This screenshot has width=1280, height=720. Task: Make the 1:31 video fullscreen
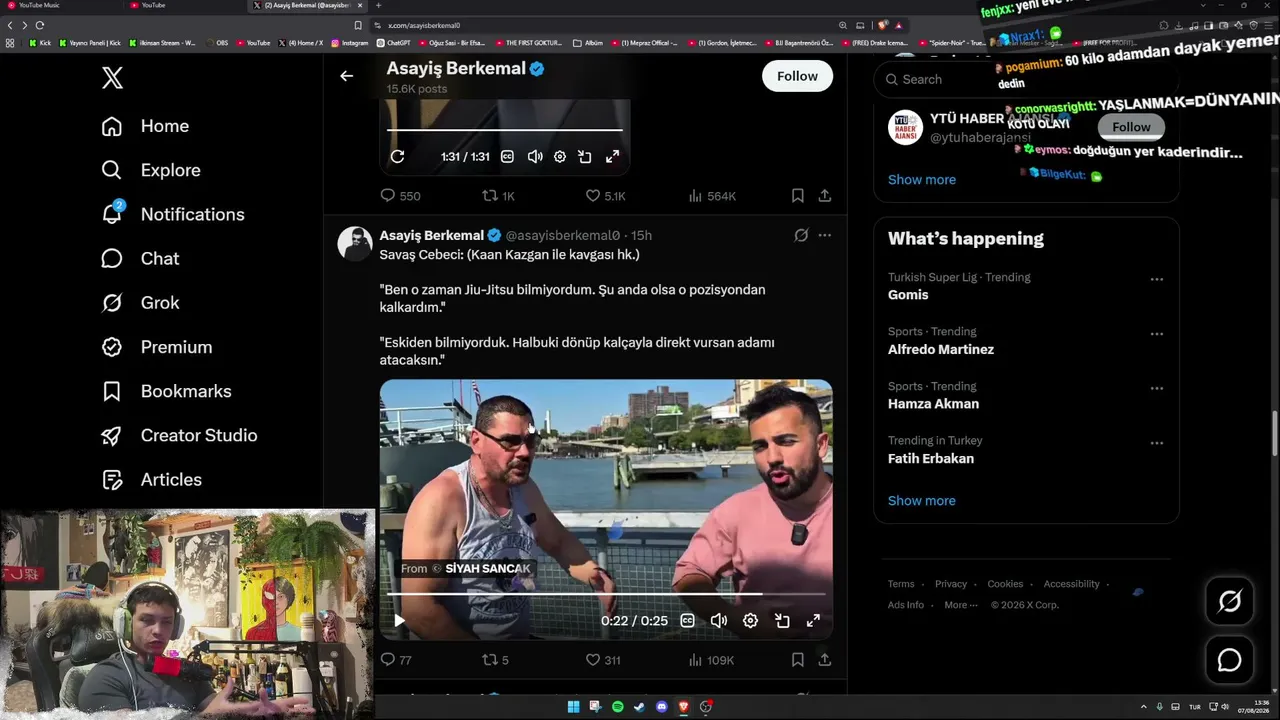click(x=612, y=156)
